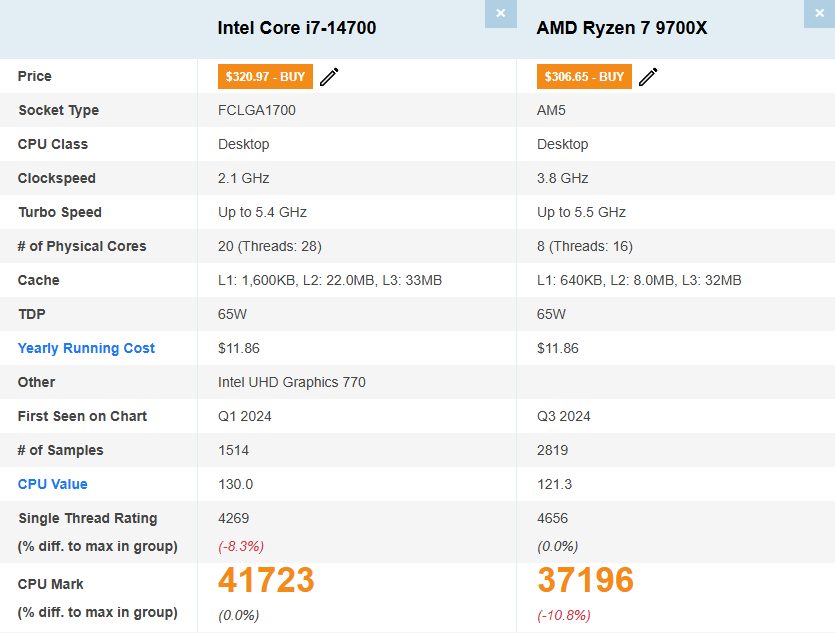Select the FCLGA1700 socket value
Image resolution: width=835 pixels, height=633 pixels.
click(x=257, y=110)
